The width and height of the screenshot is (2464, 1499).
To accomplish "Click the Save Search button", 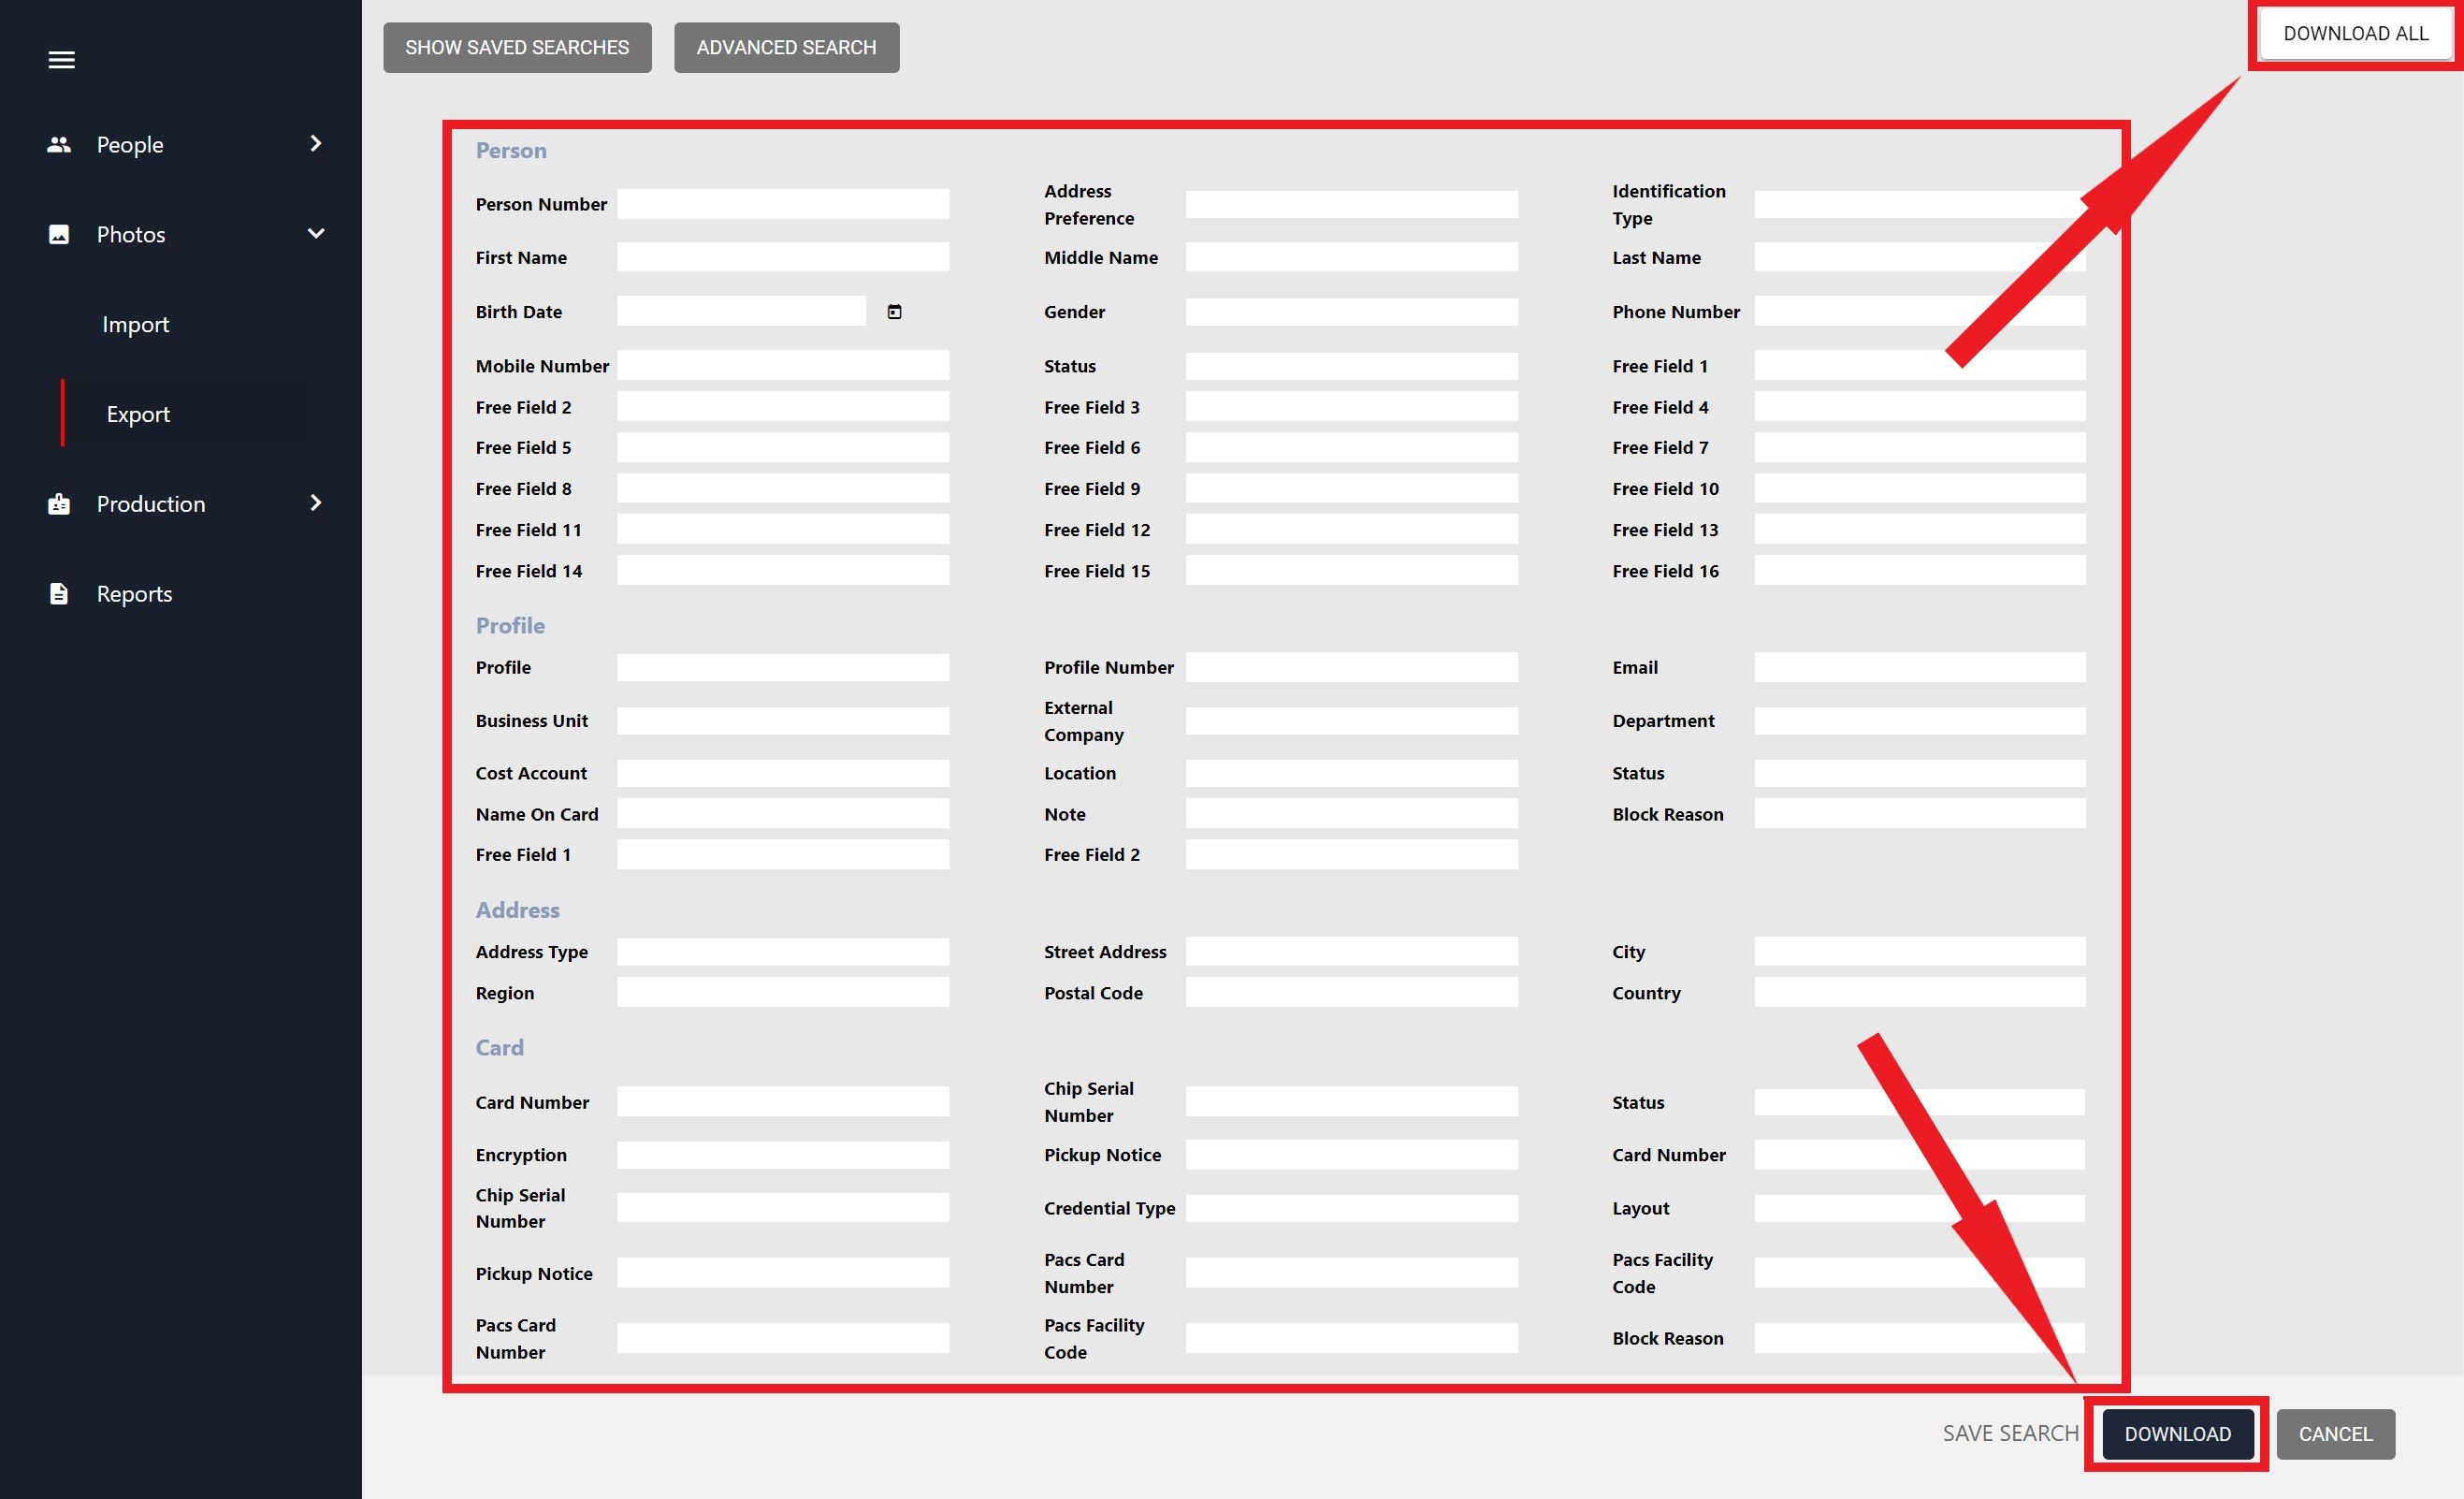I will [2010, 1433].
